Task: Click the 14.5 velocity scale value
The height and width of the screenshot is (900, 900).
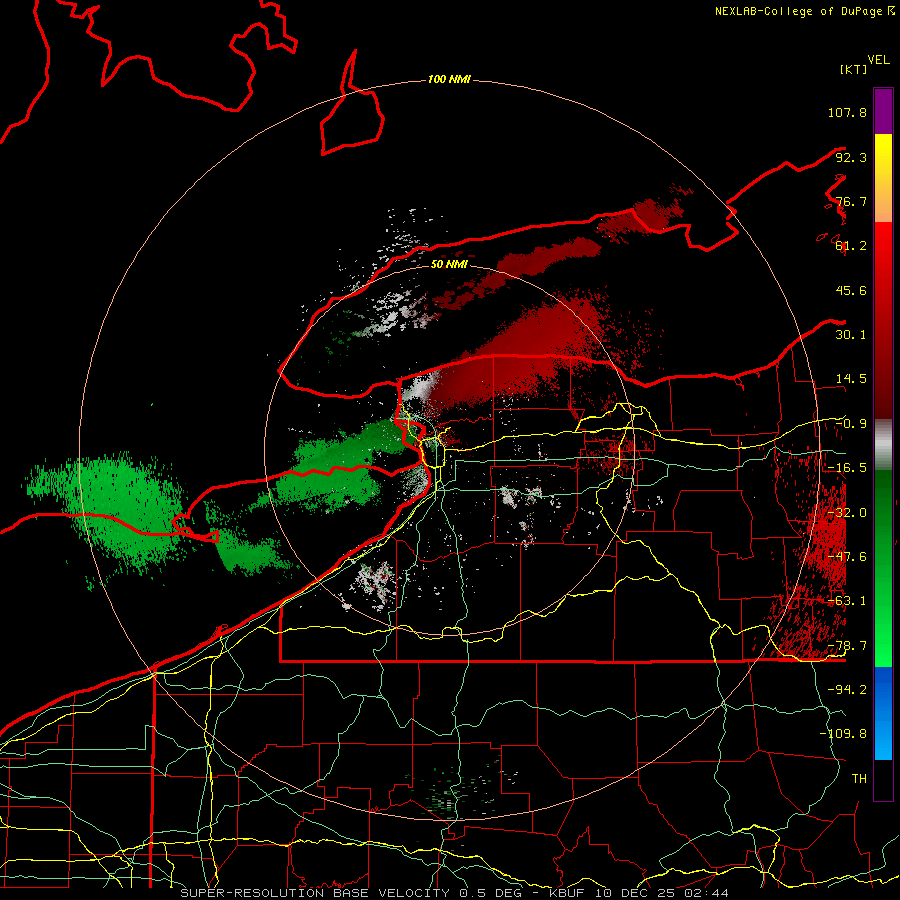Action: 851,379
